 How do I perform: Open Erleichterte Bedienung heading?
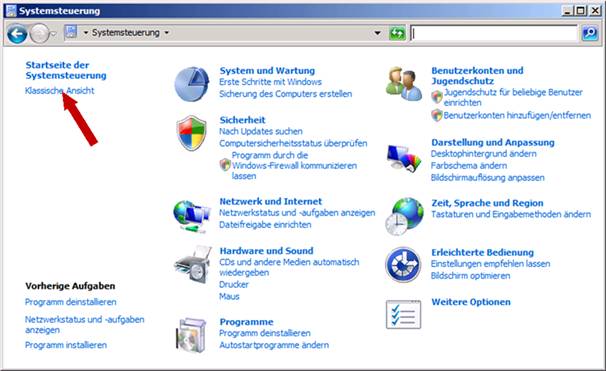(x=482, y=252)
